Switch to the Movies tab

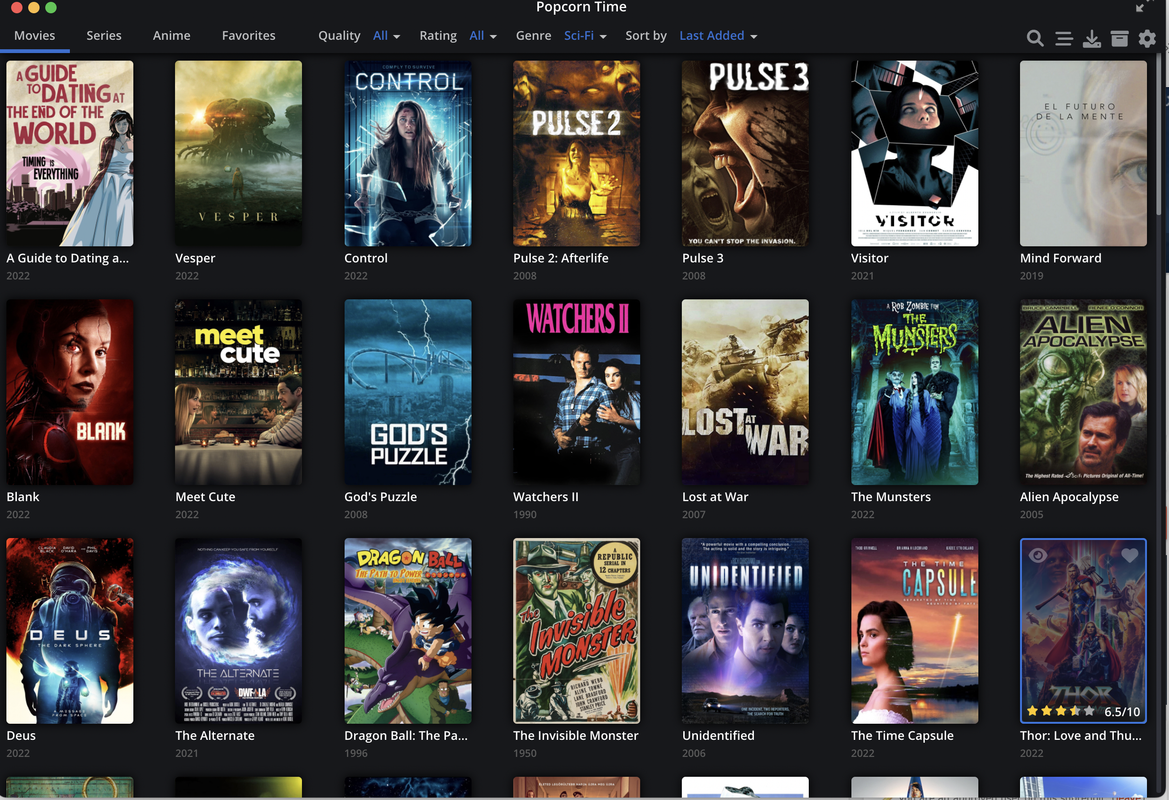click(x=34, y=36)
